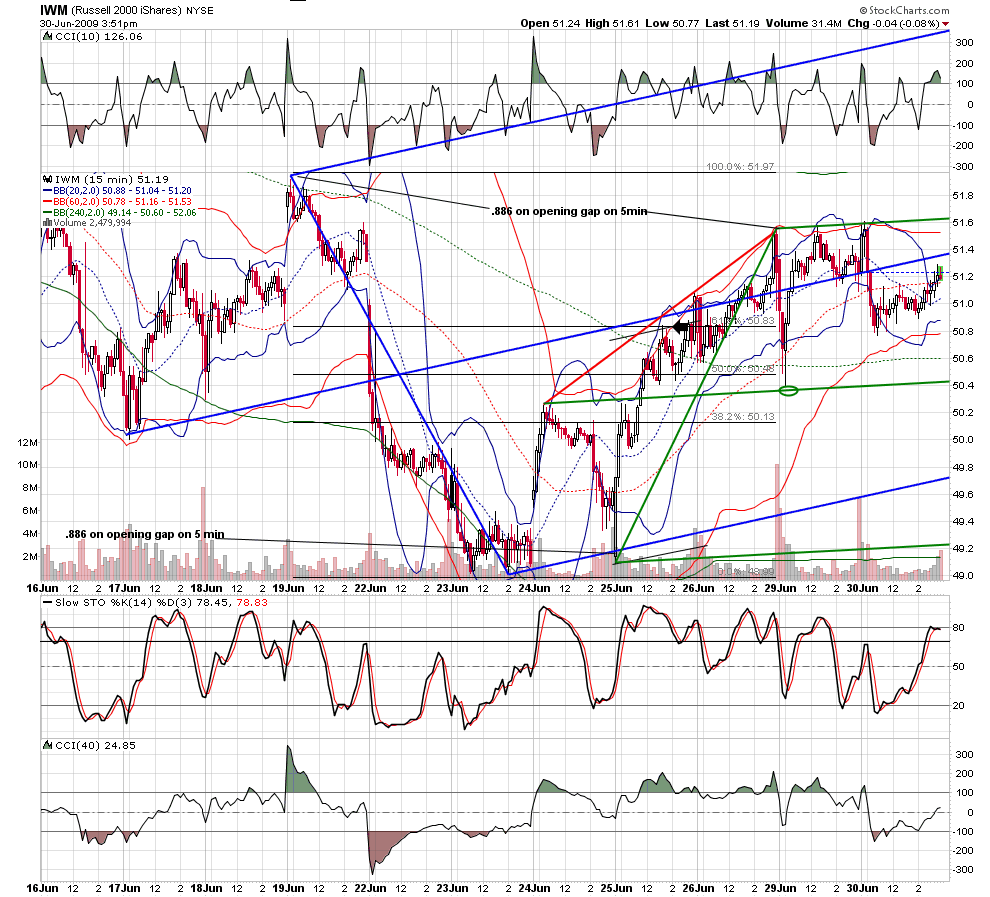The height and width of the screenshot is (897, 990).
Task: Click the 80 level on the stochastic axis
Action: [x=958, y=627]
